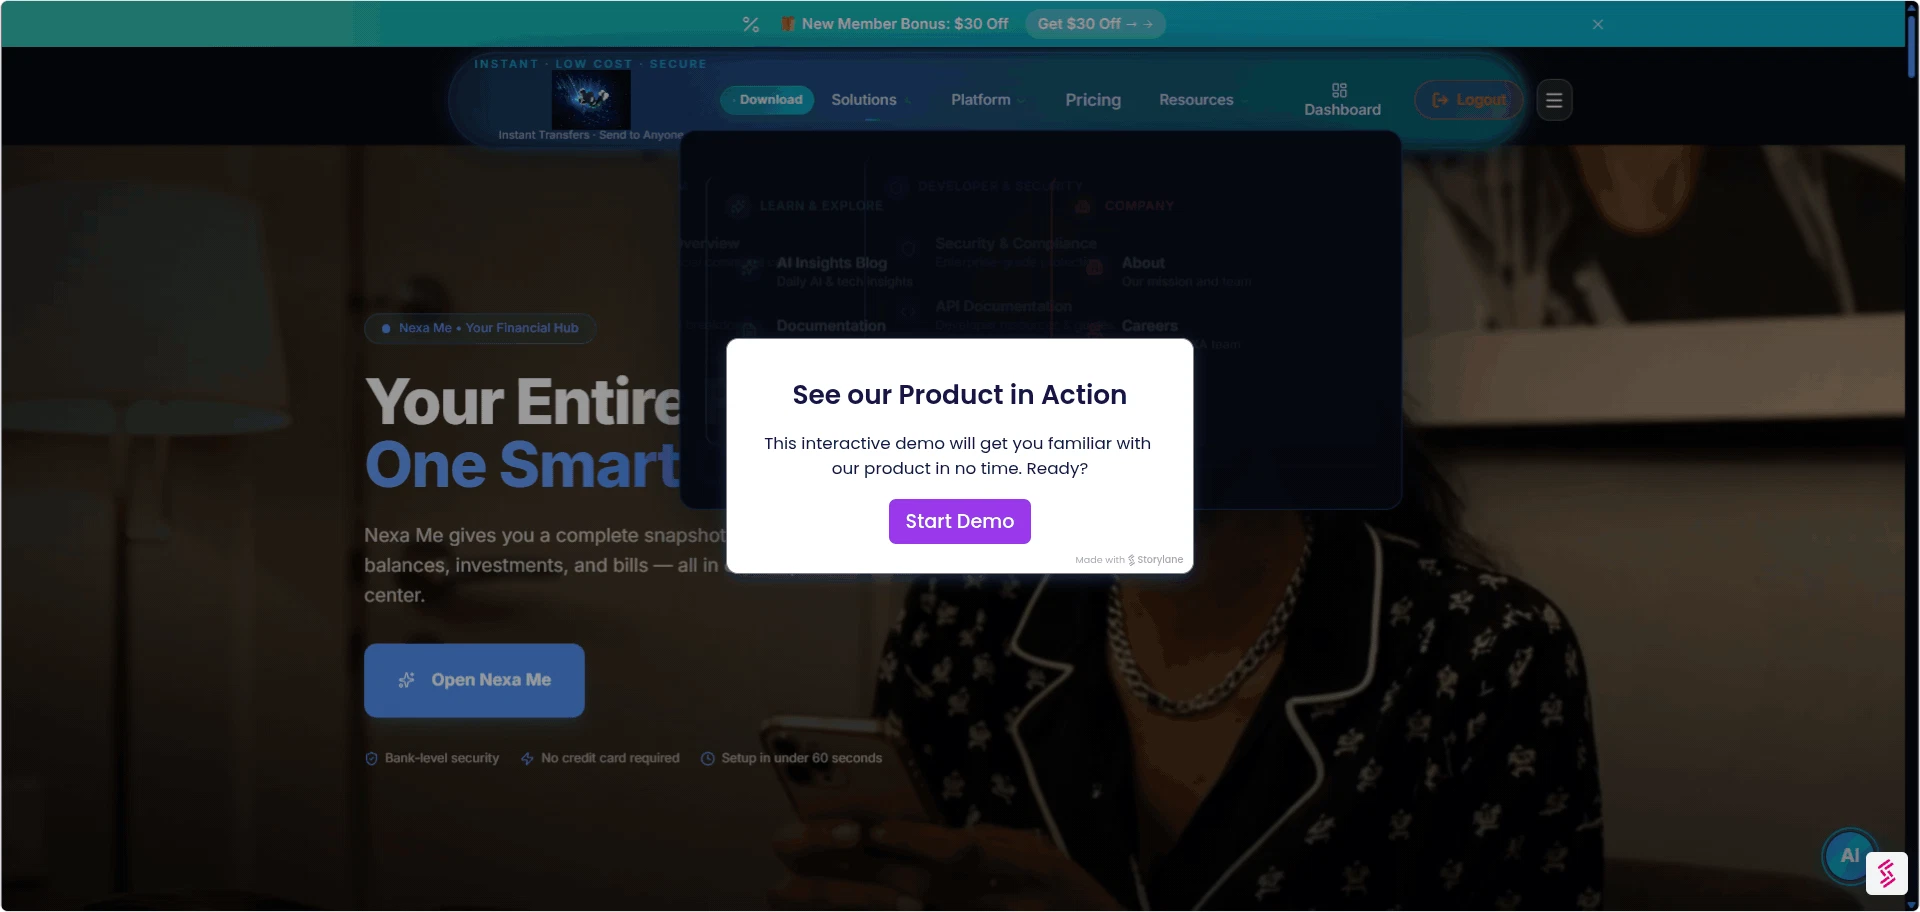Screen dimensions: 1920x912
Task: Click the Get $30 Off button
Action: pos(1095,24)
